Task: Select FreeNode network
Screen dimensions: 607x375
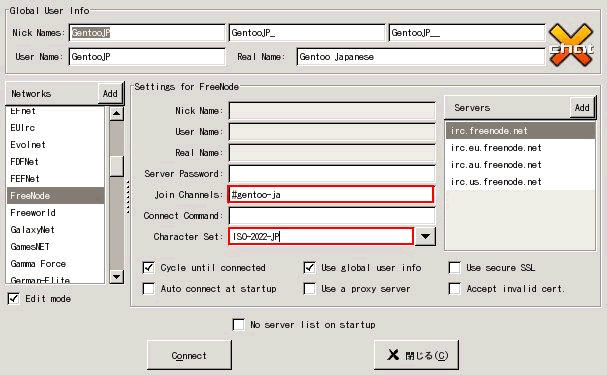Action: point(55,196)
